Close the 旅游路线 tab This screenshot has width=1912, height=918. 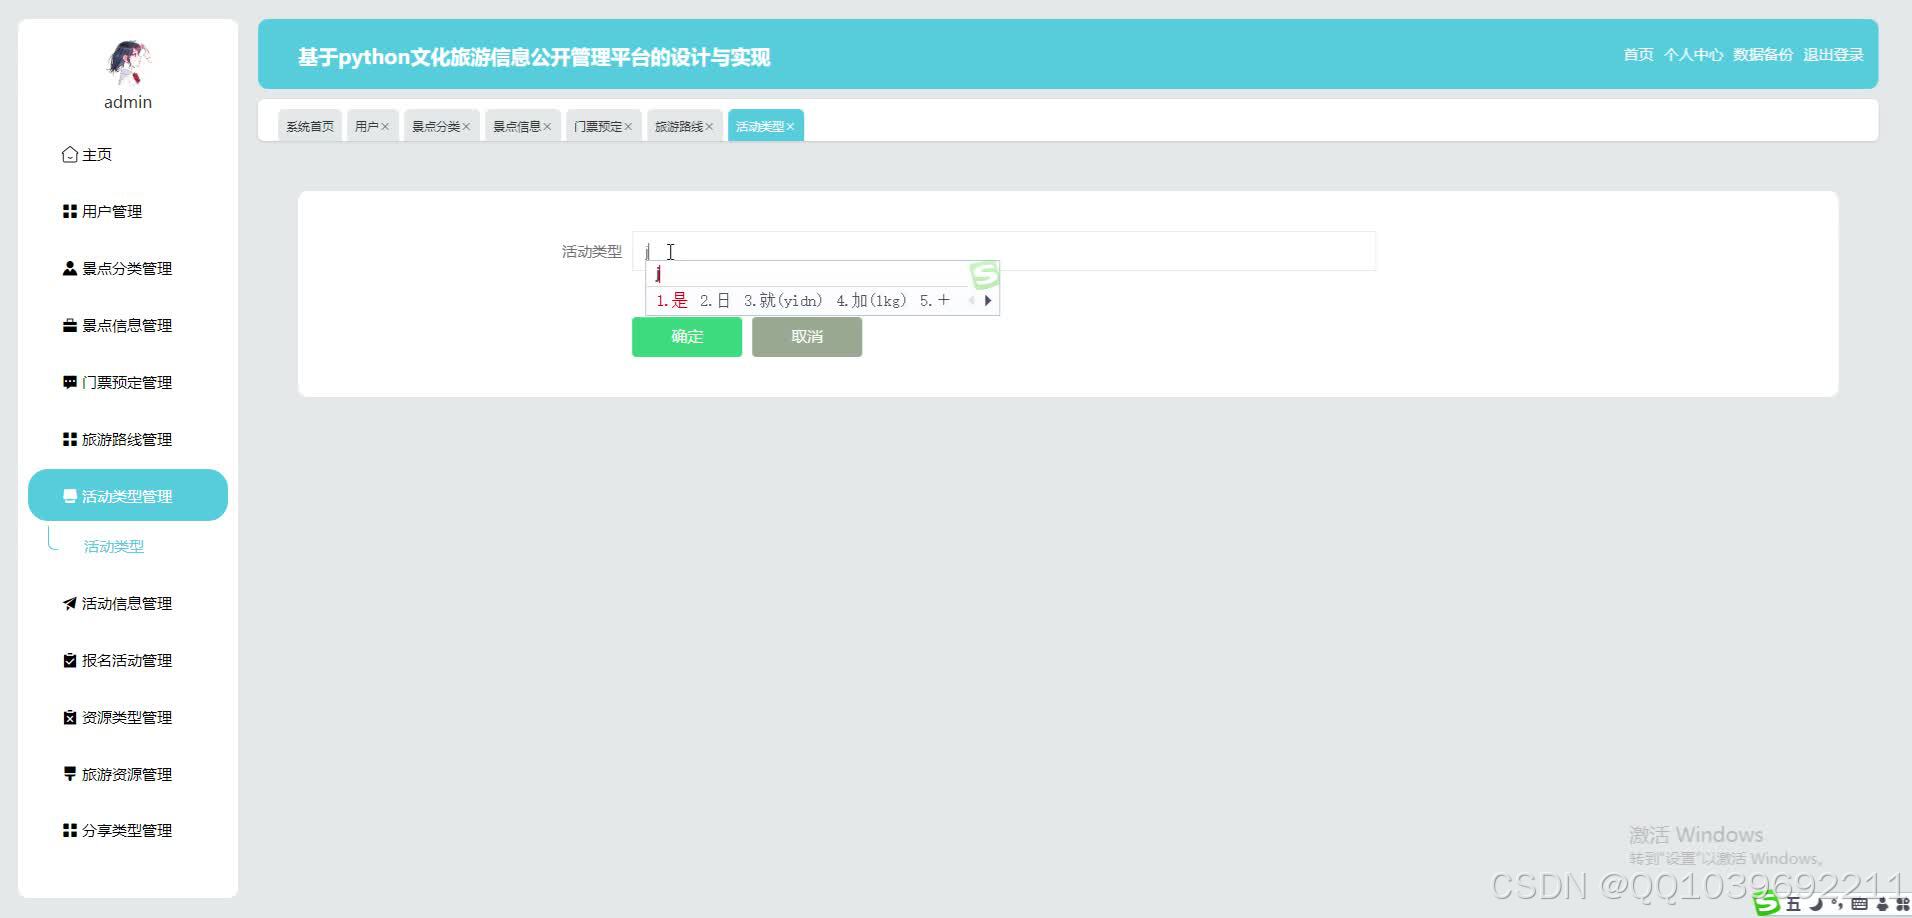(709, 127)
